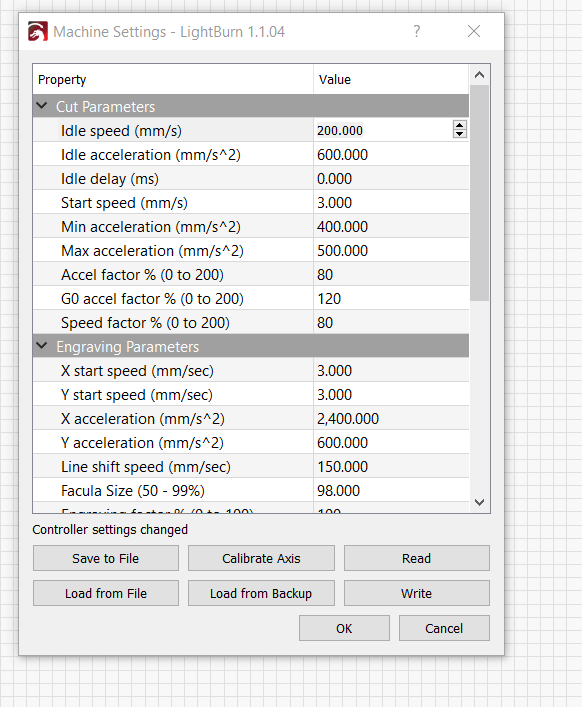Decrease Idle speed with the down arrow
582x707 pixels.
[x=459, y=134]
